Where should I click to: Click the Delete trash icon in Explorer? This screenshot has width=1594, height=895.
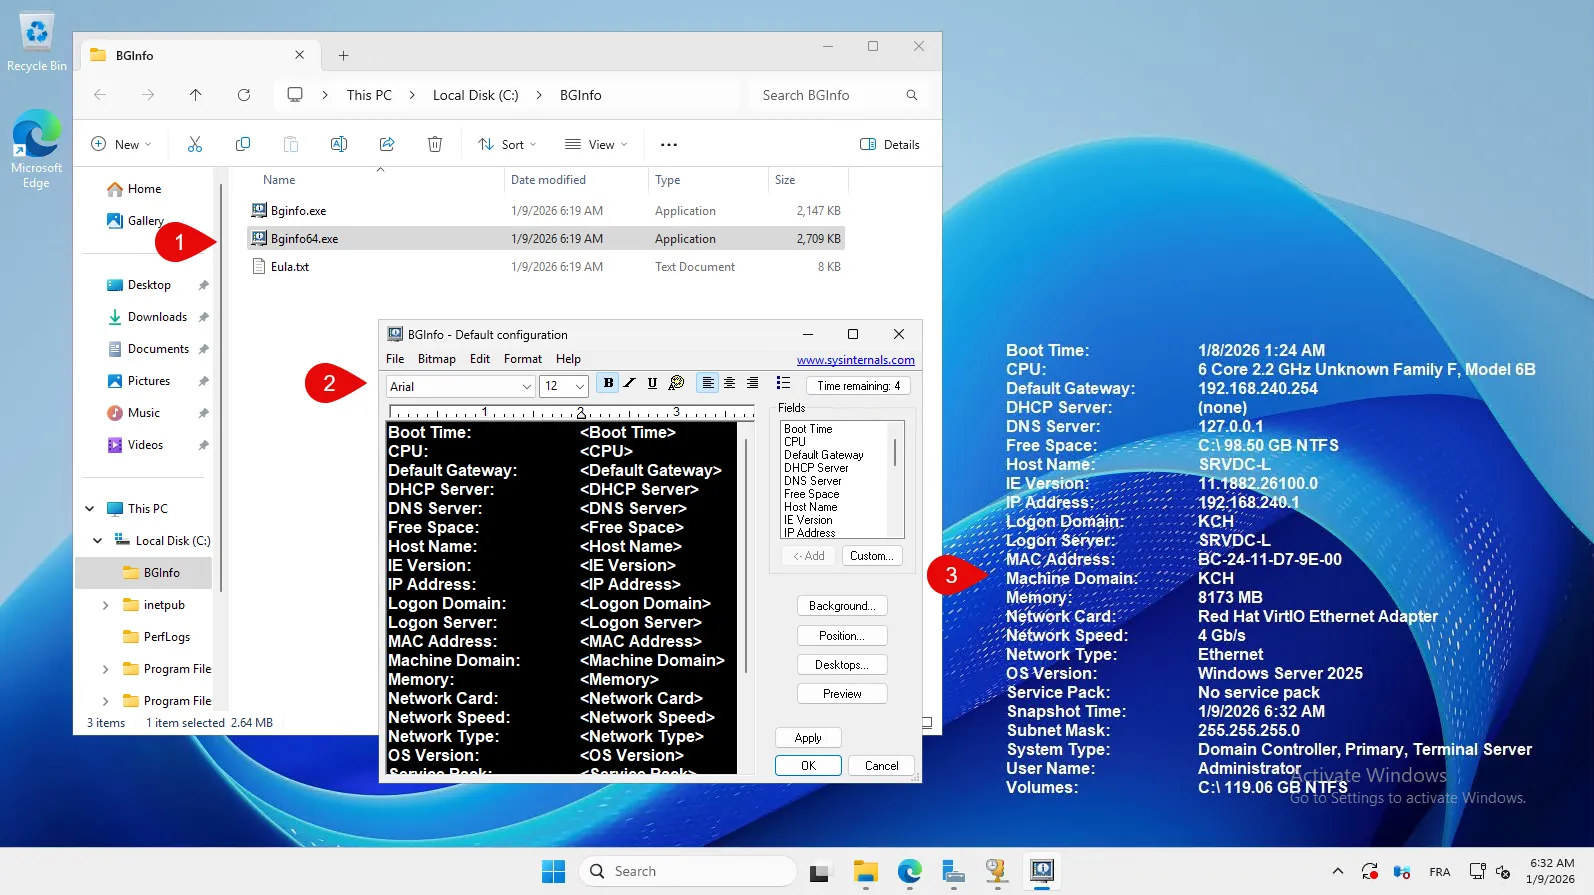click(x=435, y=145)
